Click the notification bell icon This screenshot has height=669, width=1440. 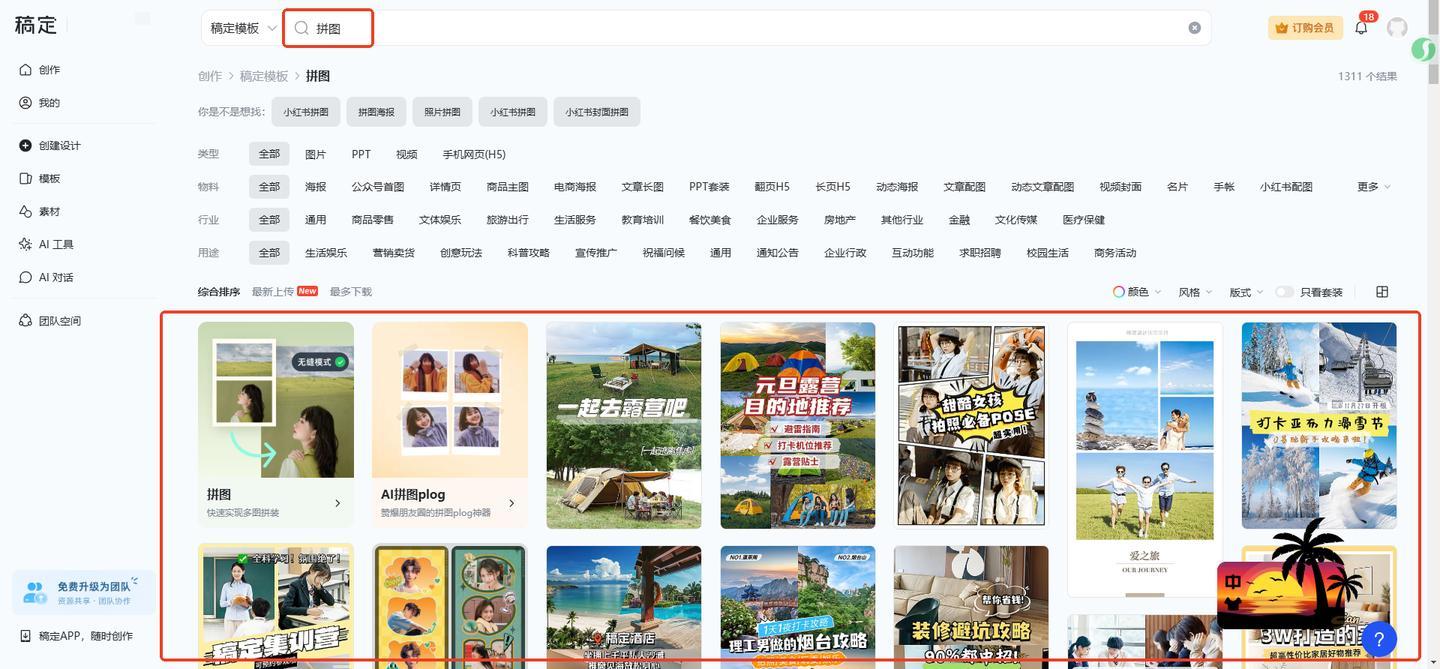(x=1361, y=28)
